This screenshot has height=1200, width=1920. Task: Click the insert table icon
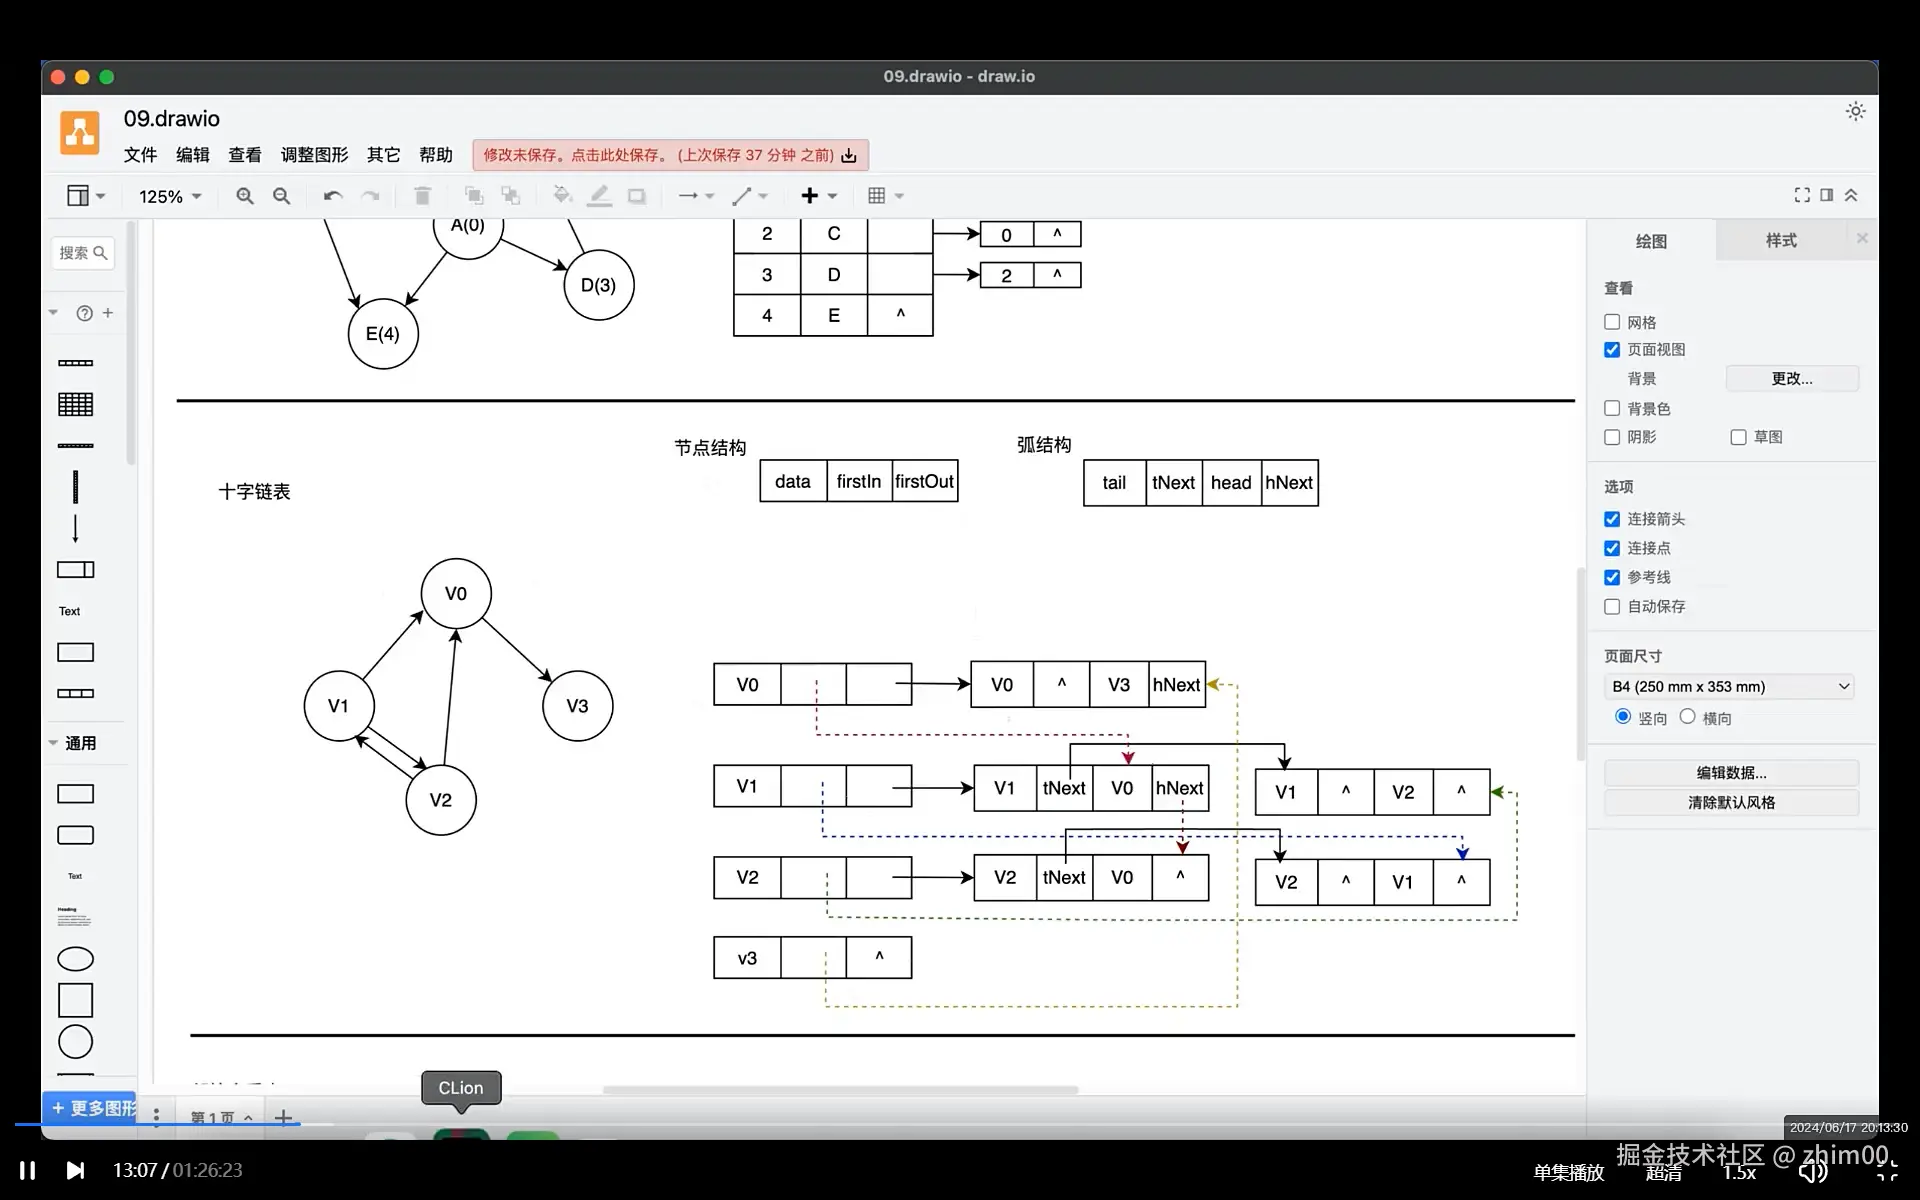point(877,196)
